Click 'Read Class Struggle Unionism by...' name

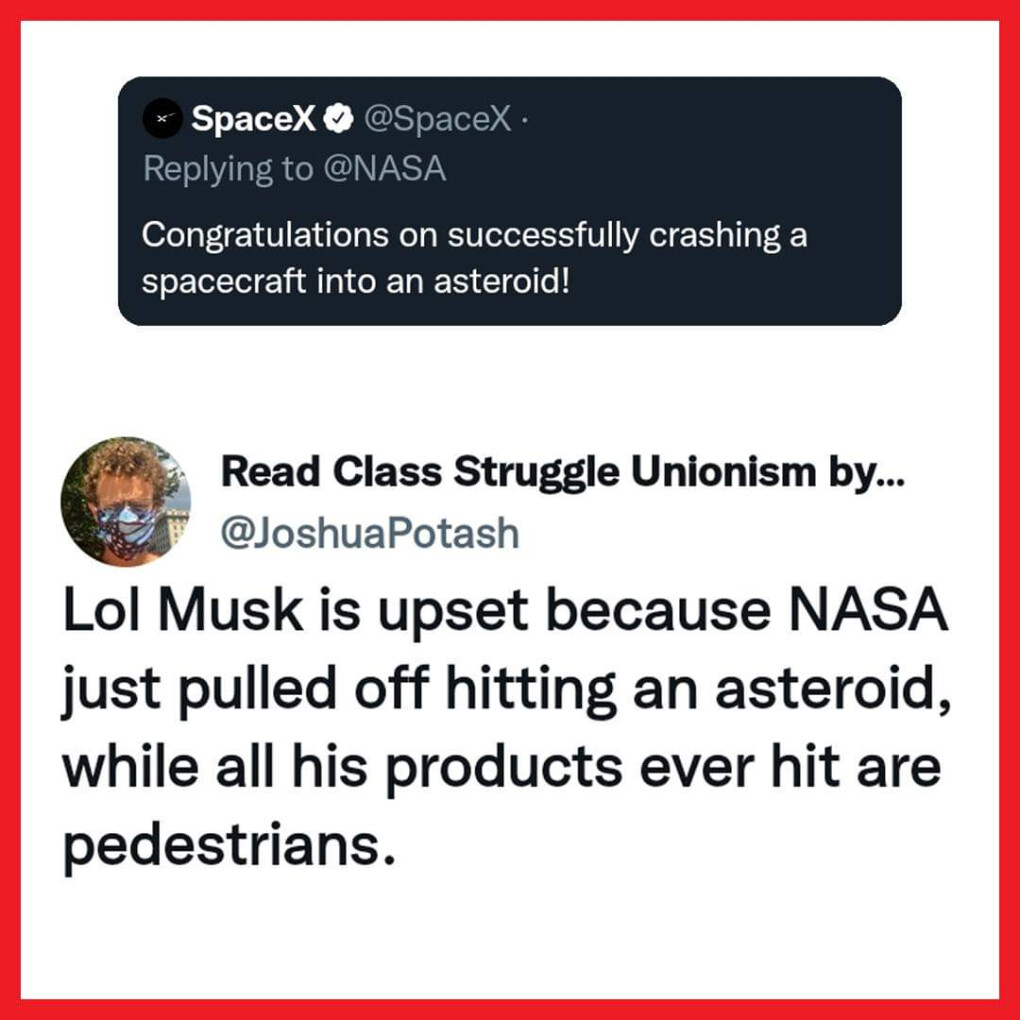[561, 472]
